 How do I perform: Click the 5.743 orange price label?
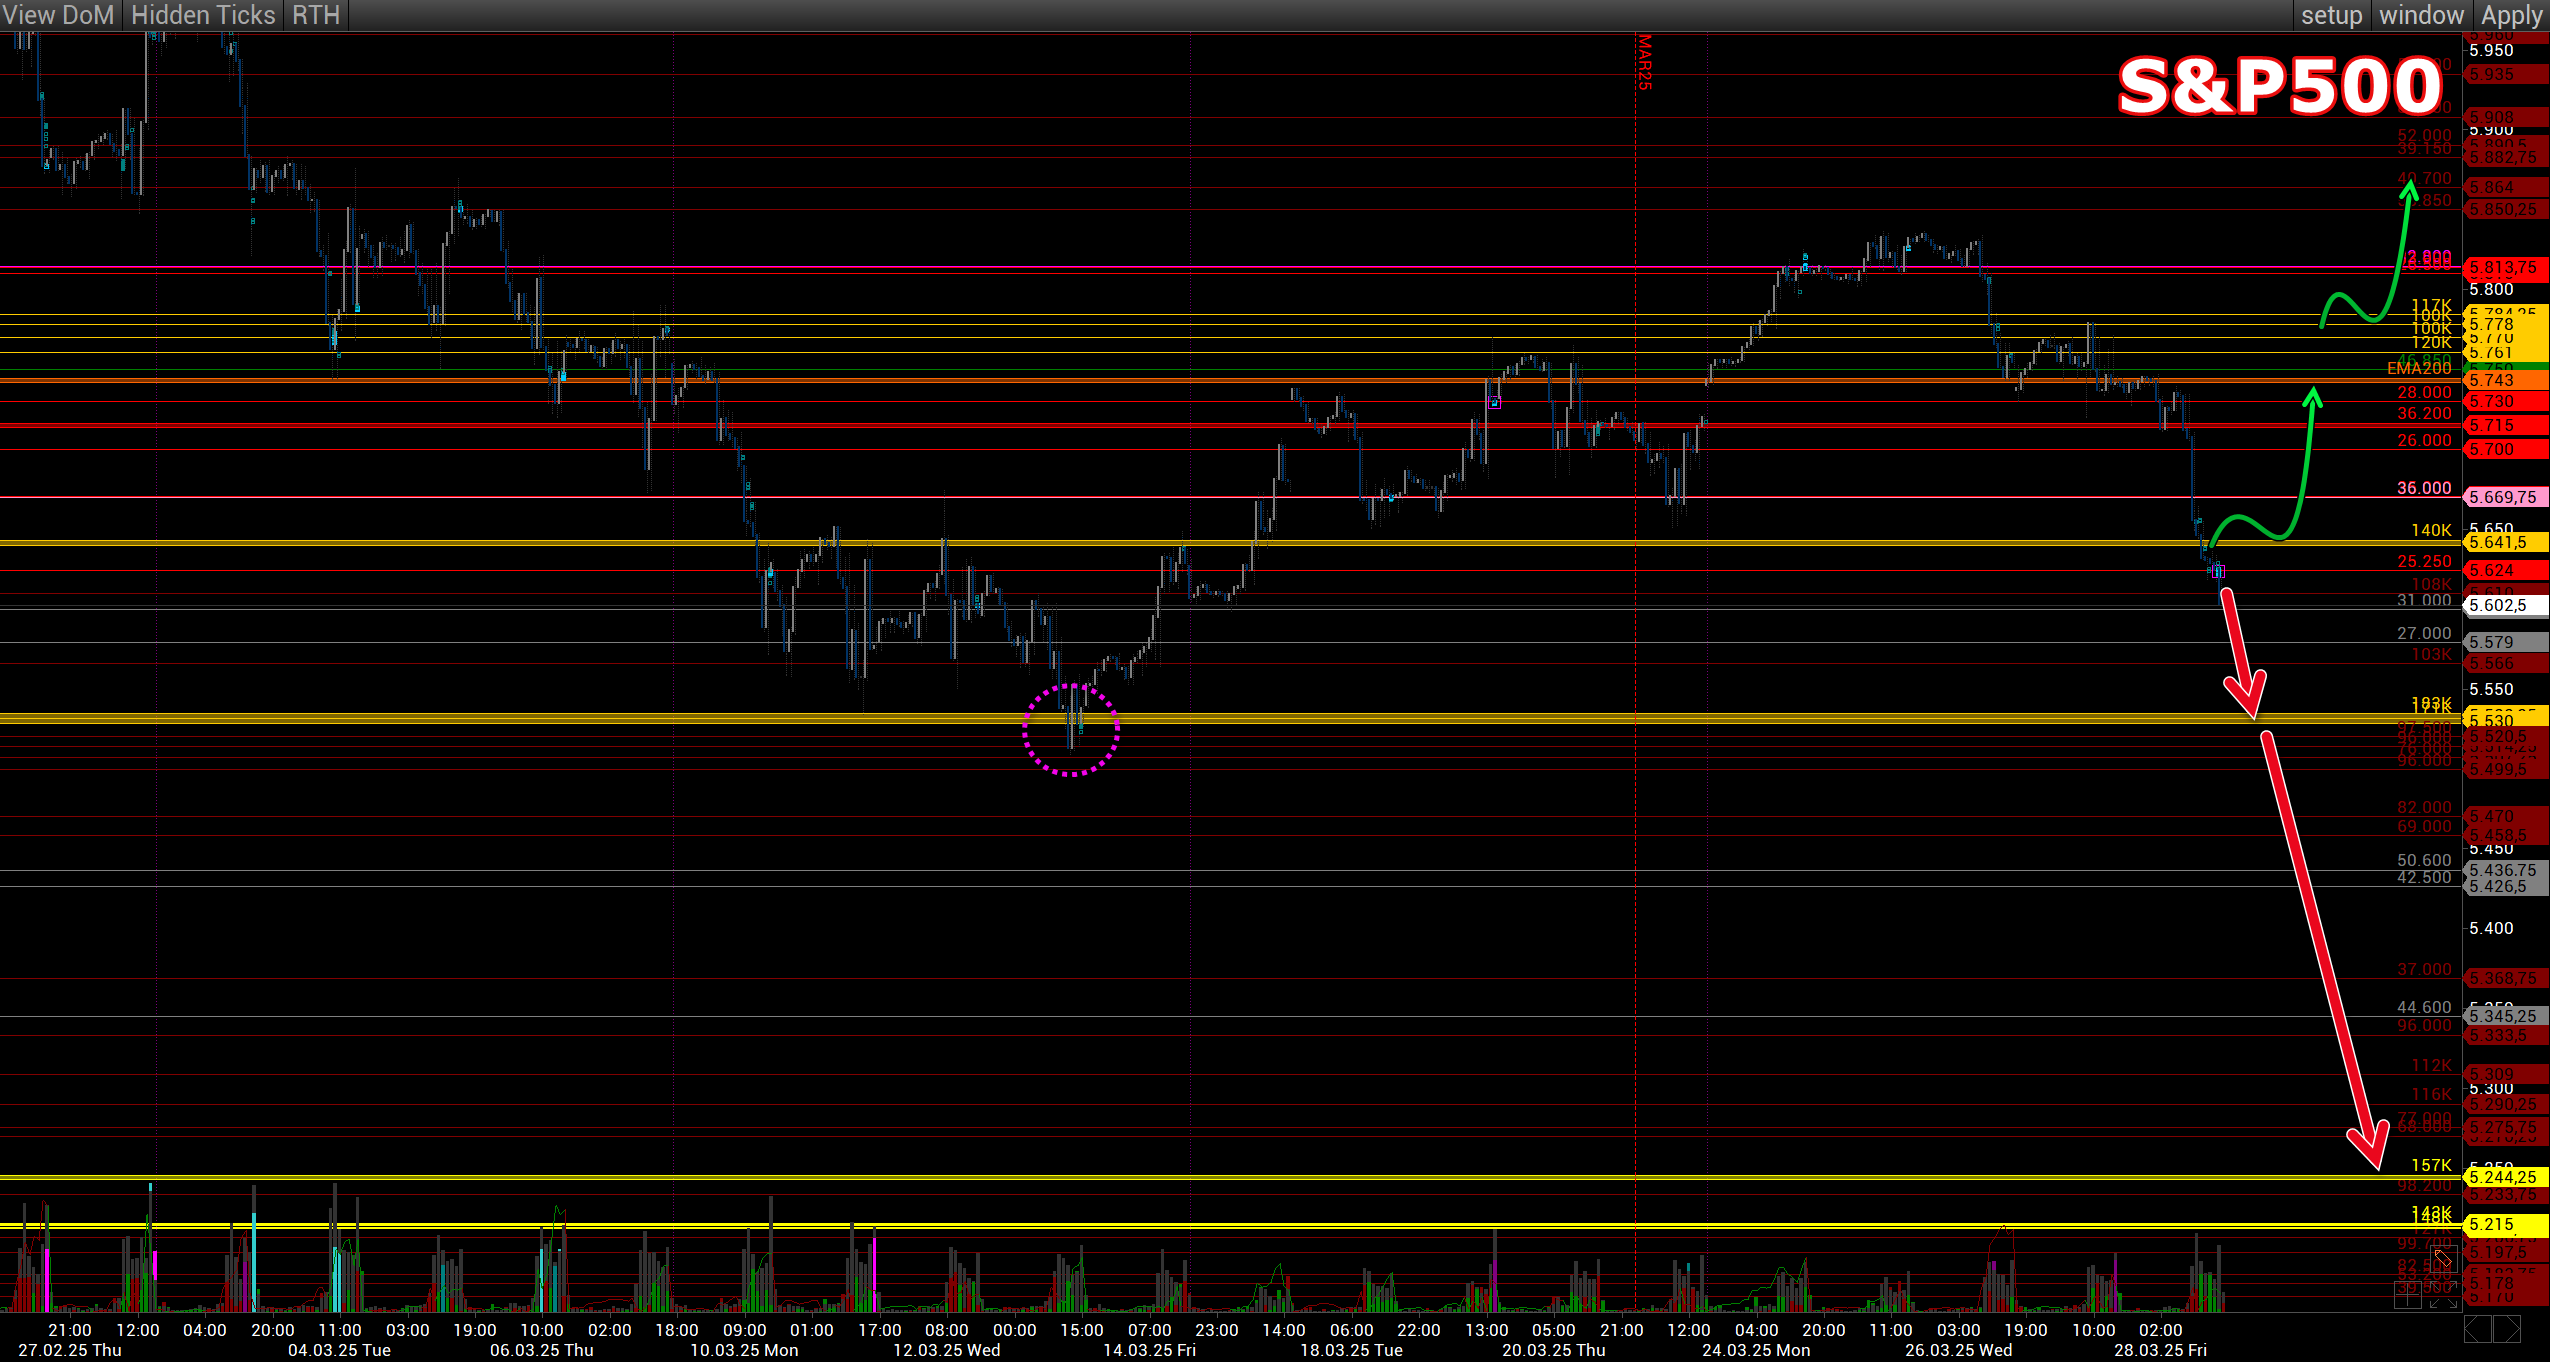(x=2506, y=380)
